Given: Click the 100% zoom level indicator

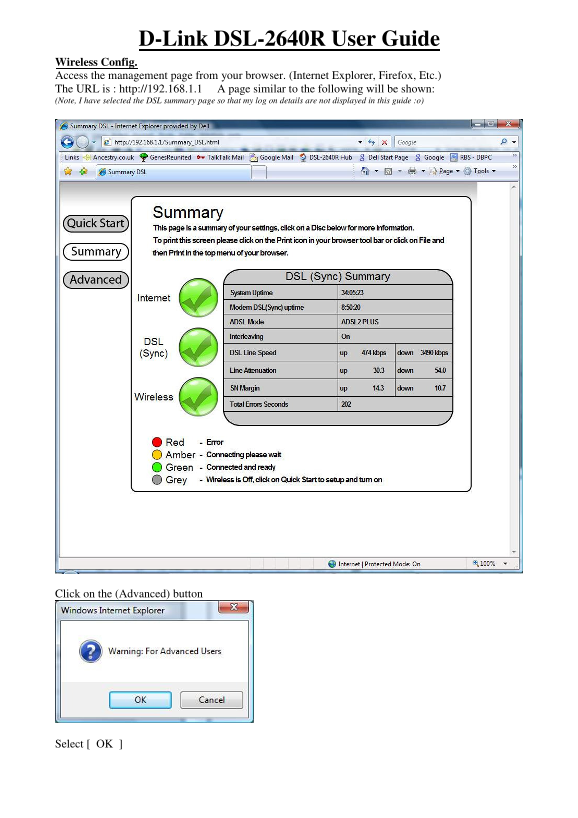Looking at the screenshot, I should (484, 564).
